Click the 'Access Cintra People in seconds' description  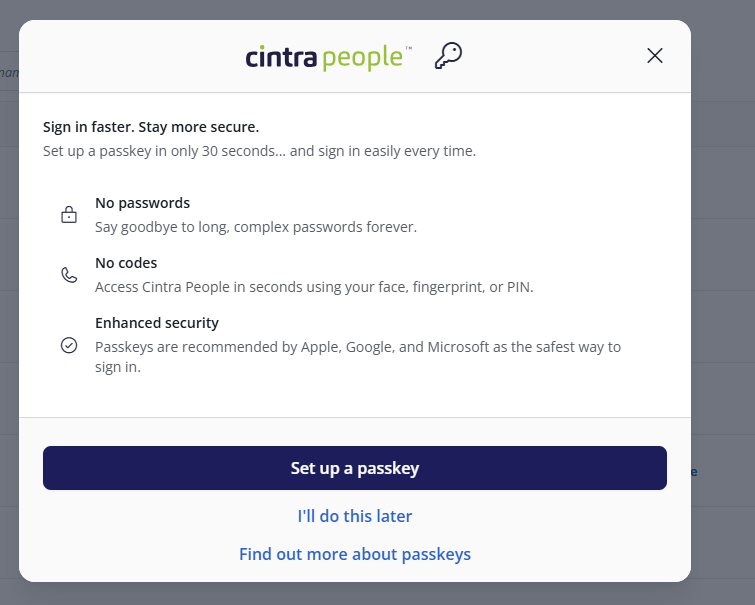[314, 287]
